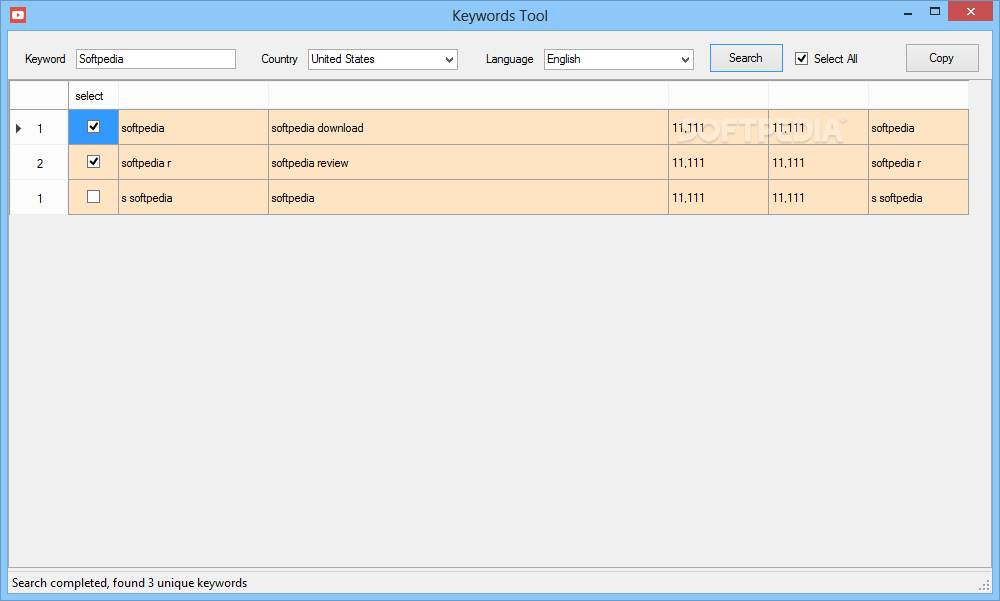This screenshot has height=601, width=1000.
Task: Select the row header of the s softpedia row
Action: point(39,198)
